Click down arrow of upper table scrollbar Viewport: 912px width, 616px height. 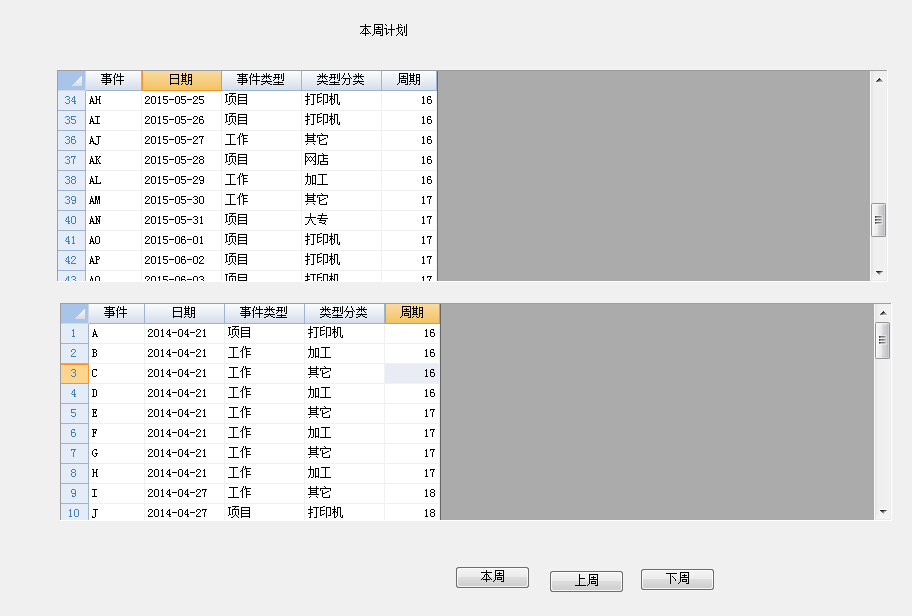(x=879, y=273)
